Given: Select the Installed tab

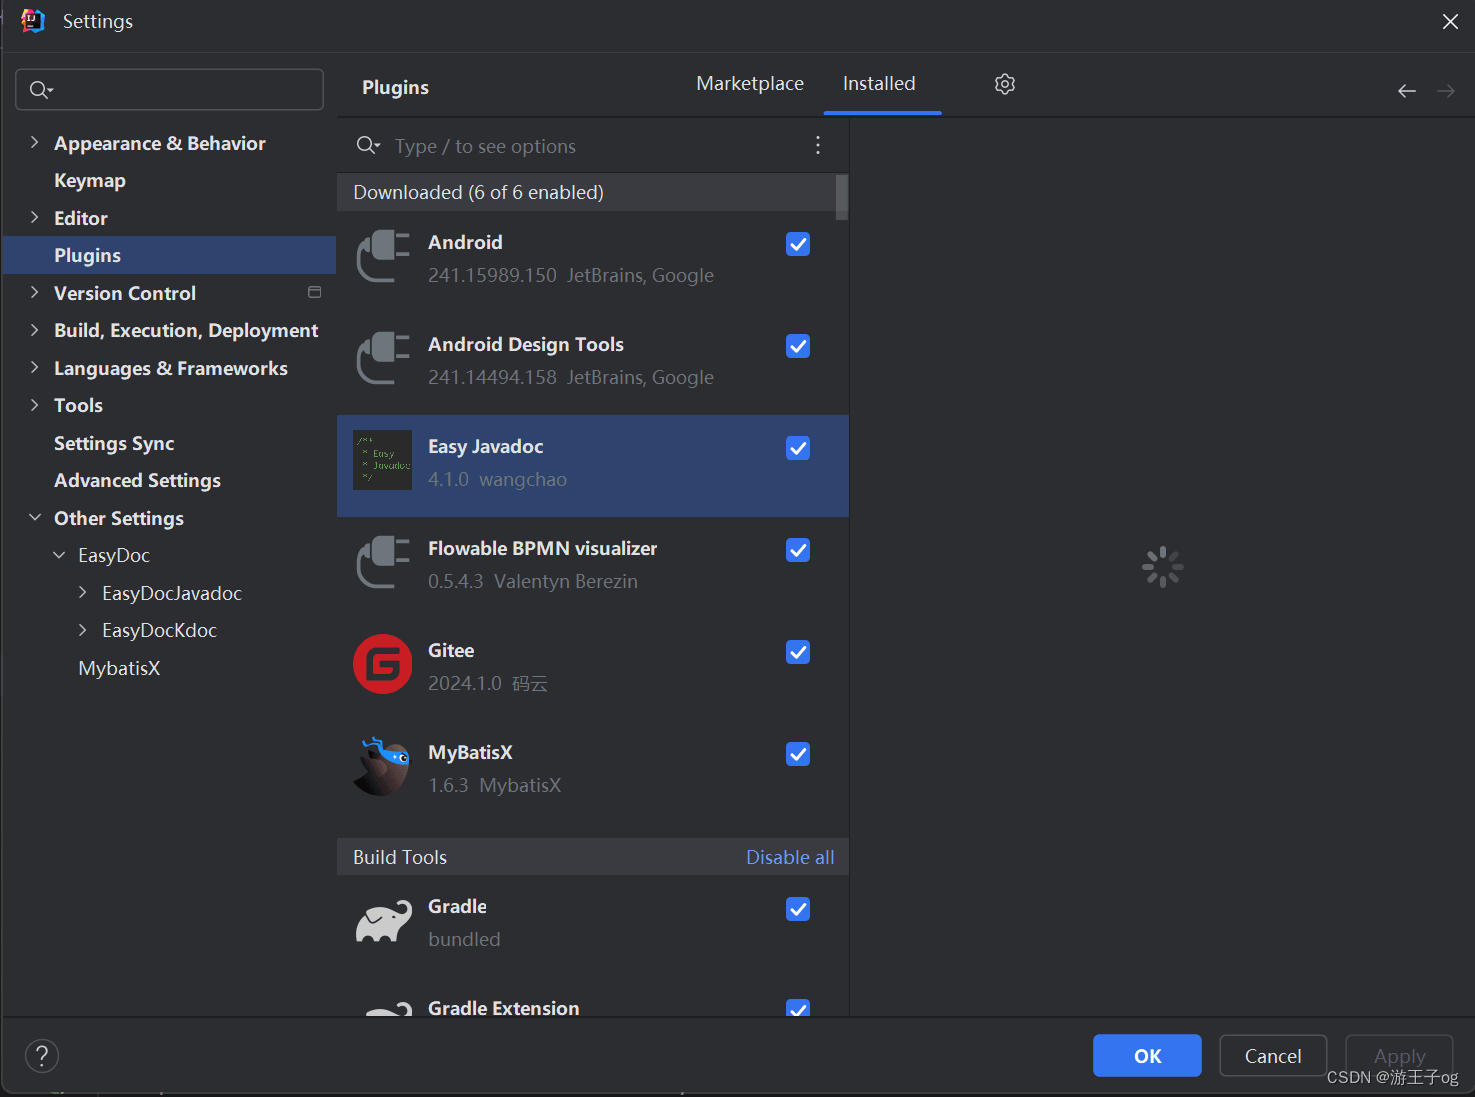Looking at the screenshot, I should tap(879, 84).
